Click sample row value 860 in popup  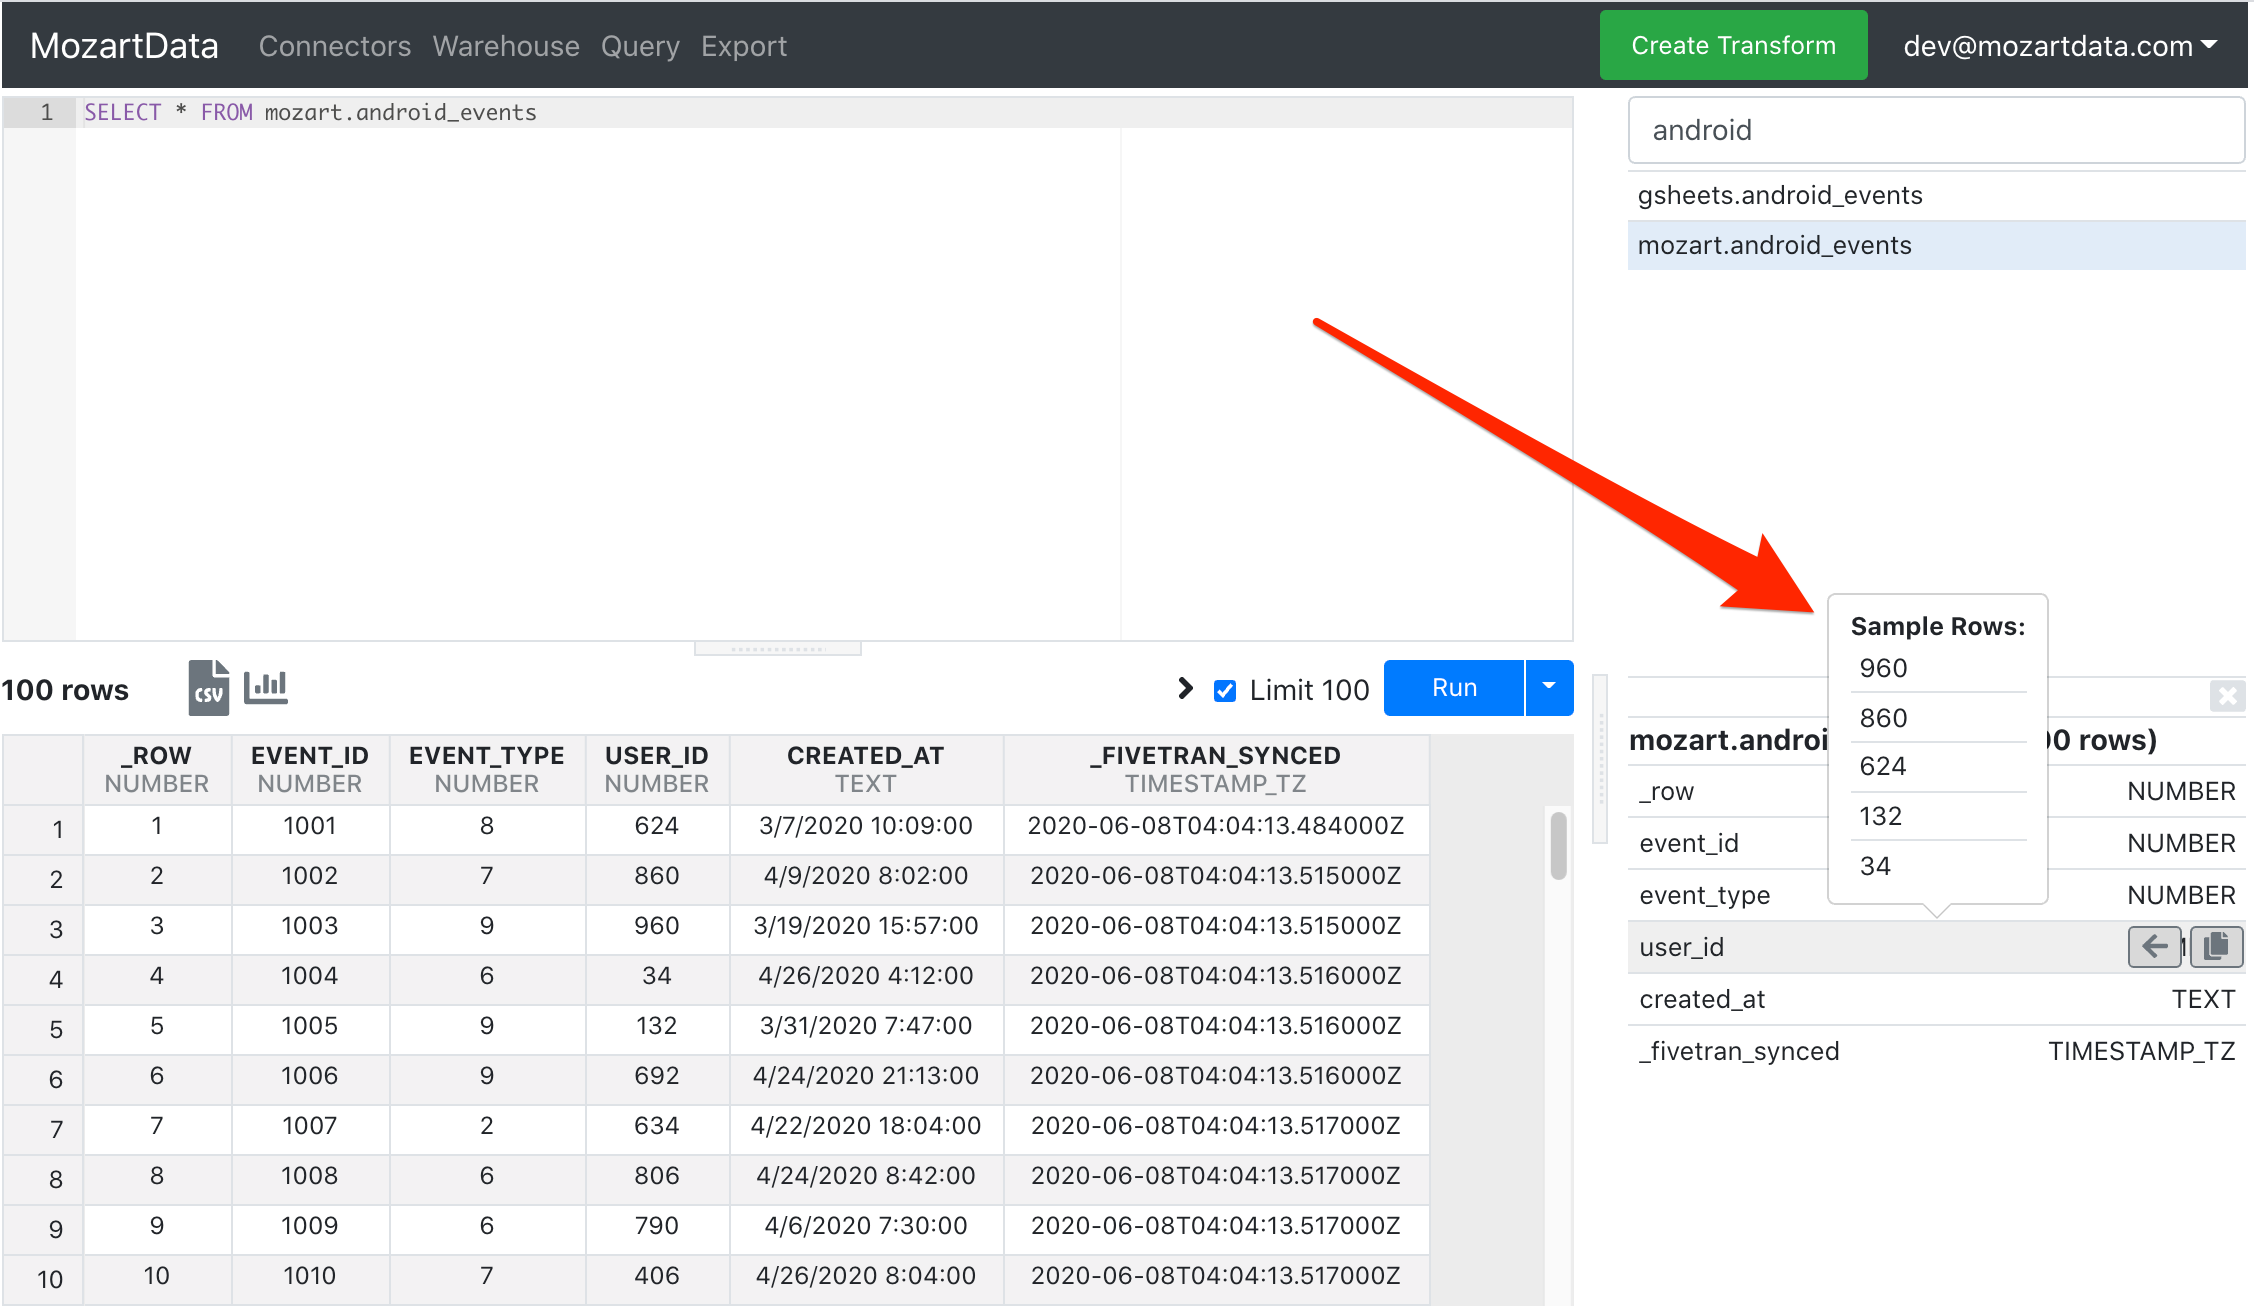tap(1883, 718)
